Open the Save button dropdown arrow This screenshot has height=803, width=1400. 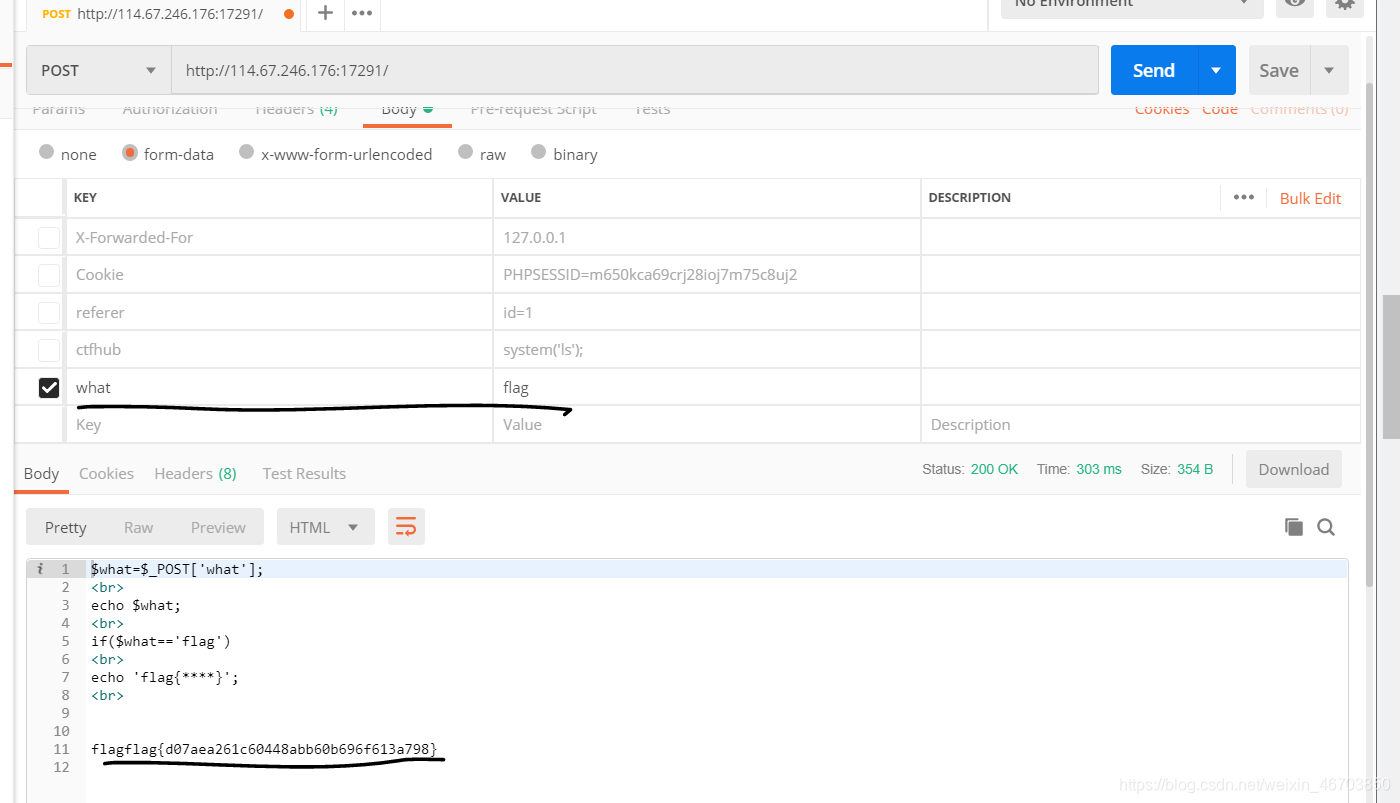coord(1329,70)
